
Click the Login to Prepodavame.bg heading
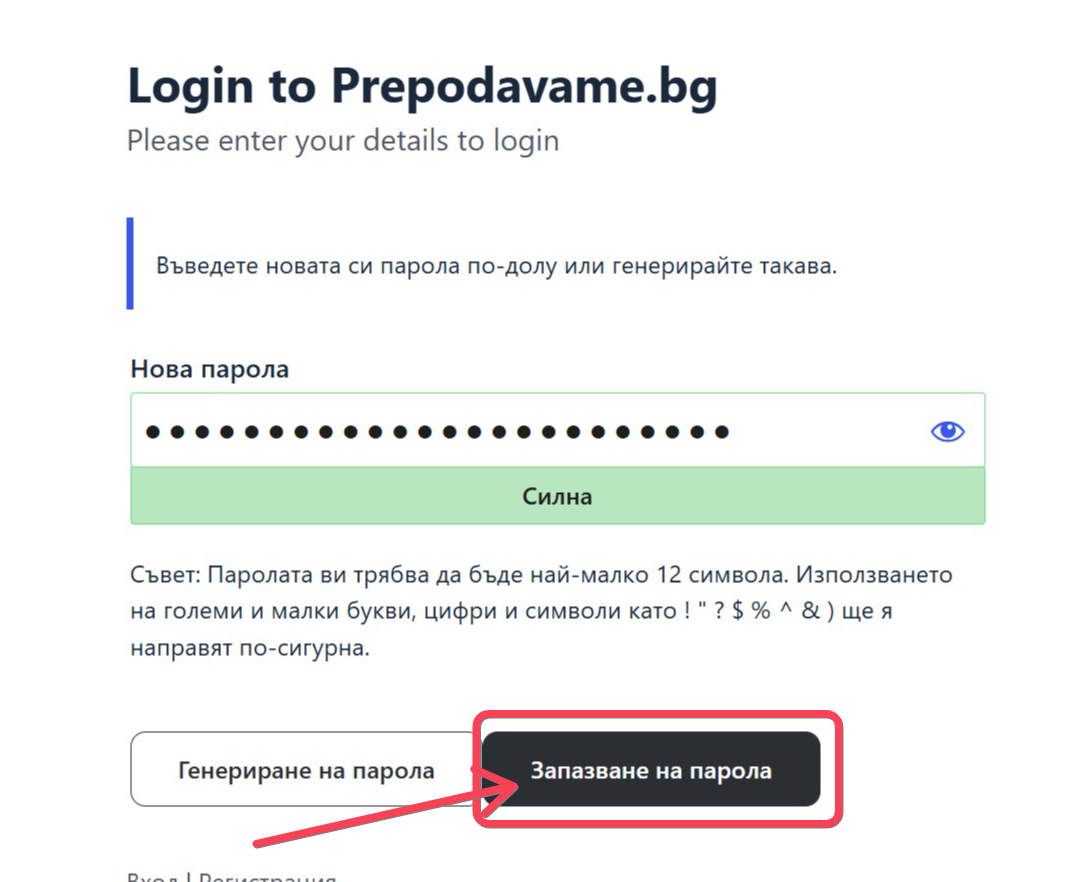422,86
